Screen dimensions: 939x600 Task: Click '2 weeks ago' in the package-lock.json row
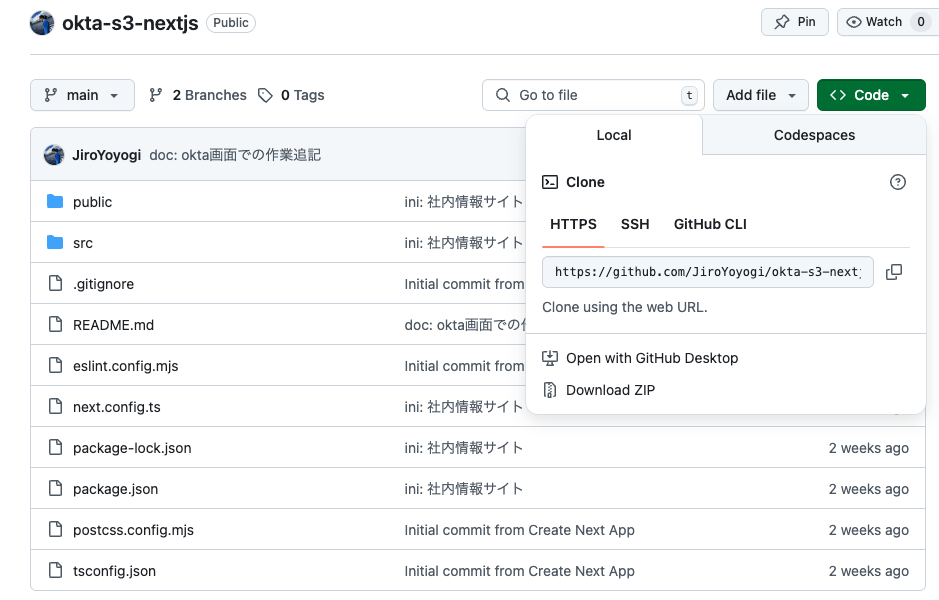coord(868,448)
